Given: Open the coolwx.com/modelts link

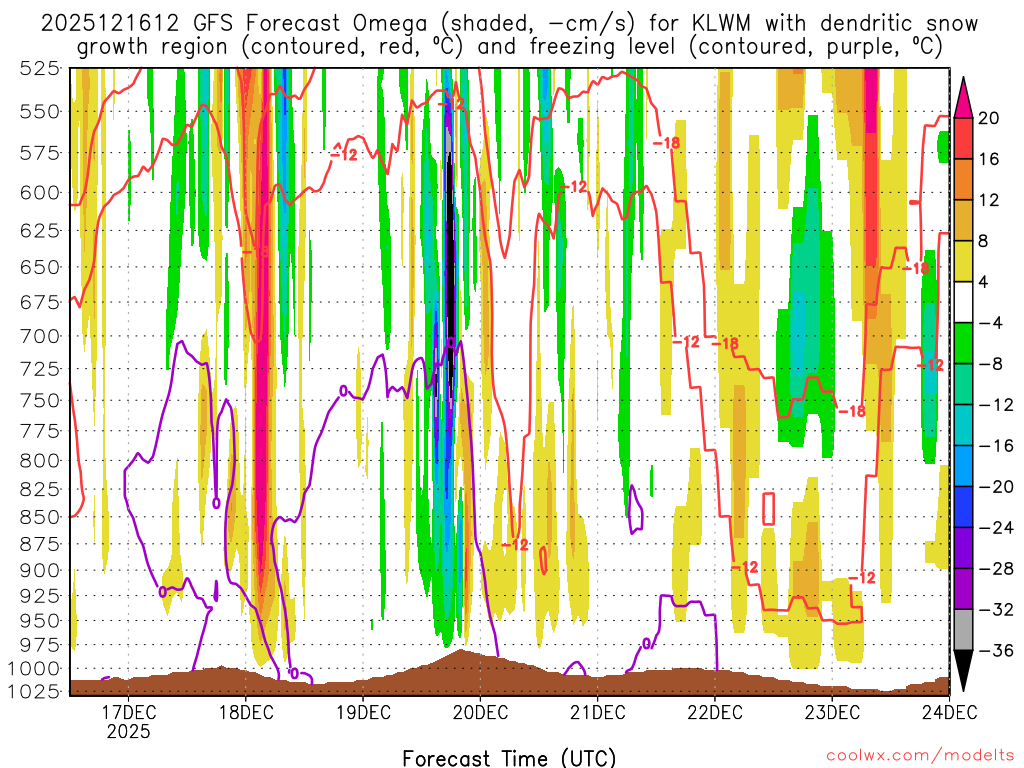Looking at the screenshot, I should (x=920, y=756).
